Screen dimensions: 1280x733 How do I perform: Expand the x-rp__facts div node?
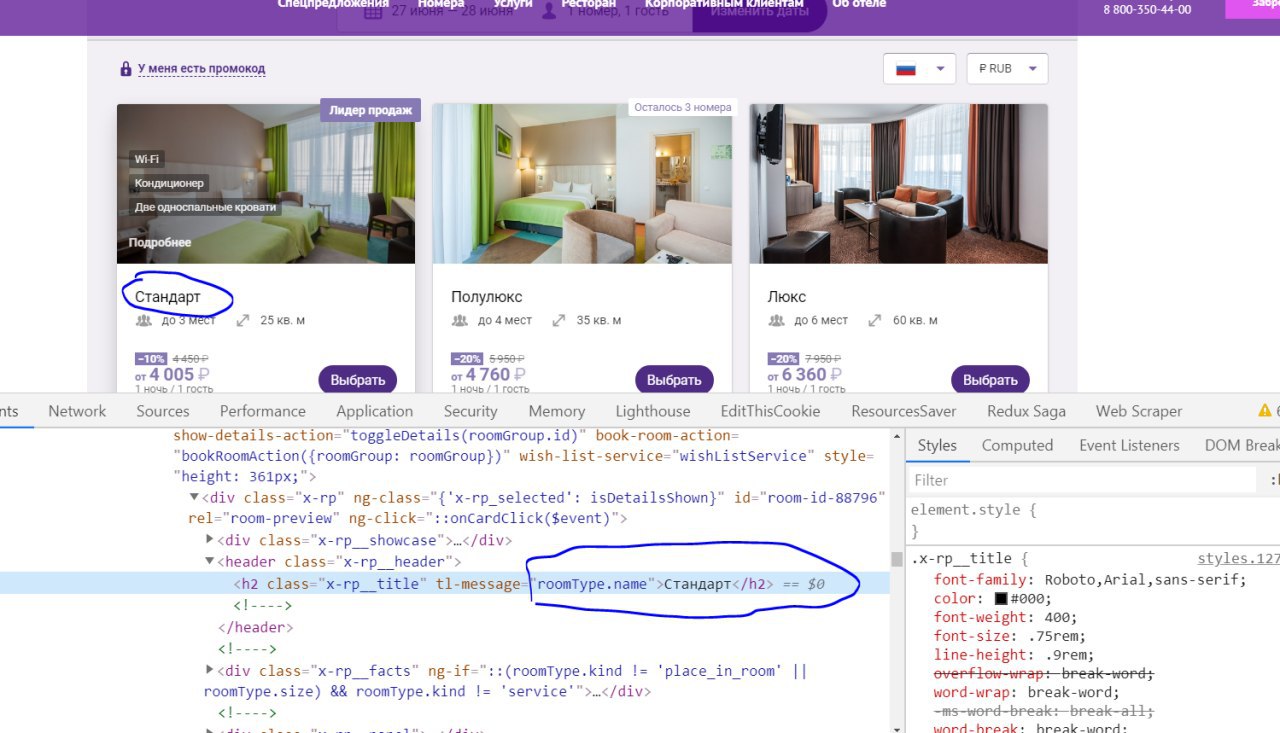coord(210,670)
